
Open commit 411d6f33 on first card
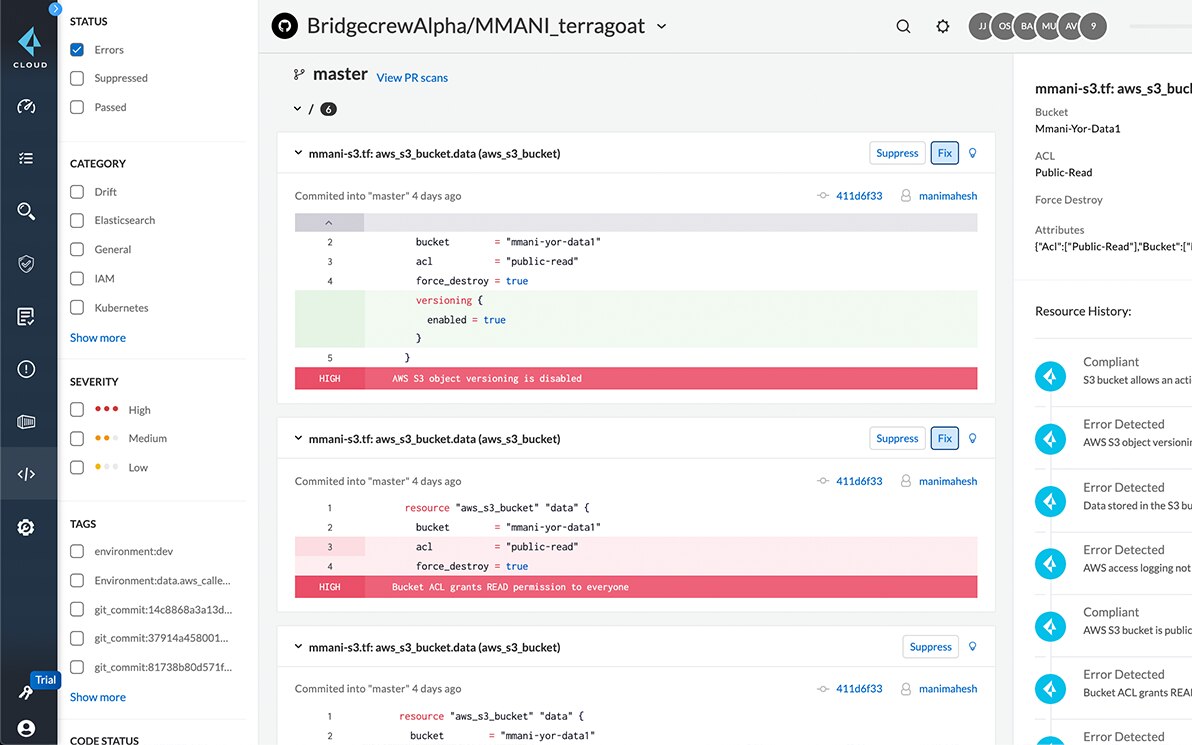(858, 196)
